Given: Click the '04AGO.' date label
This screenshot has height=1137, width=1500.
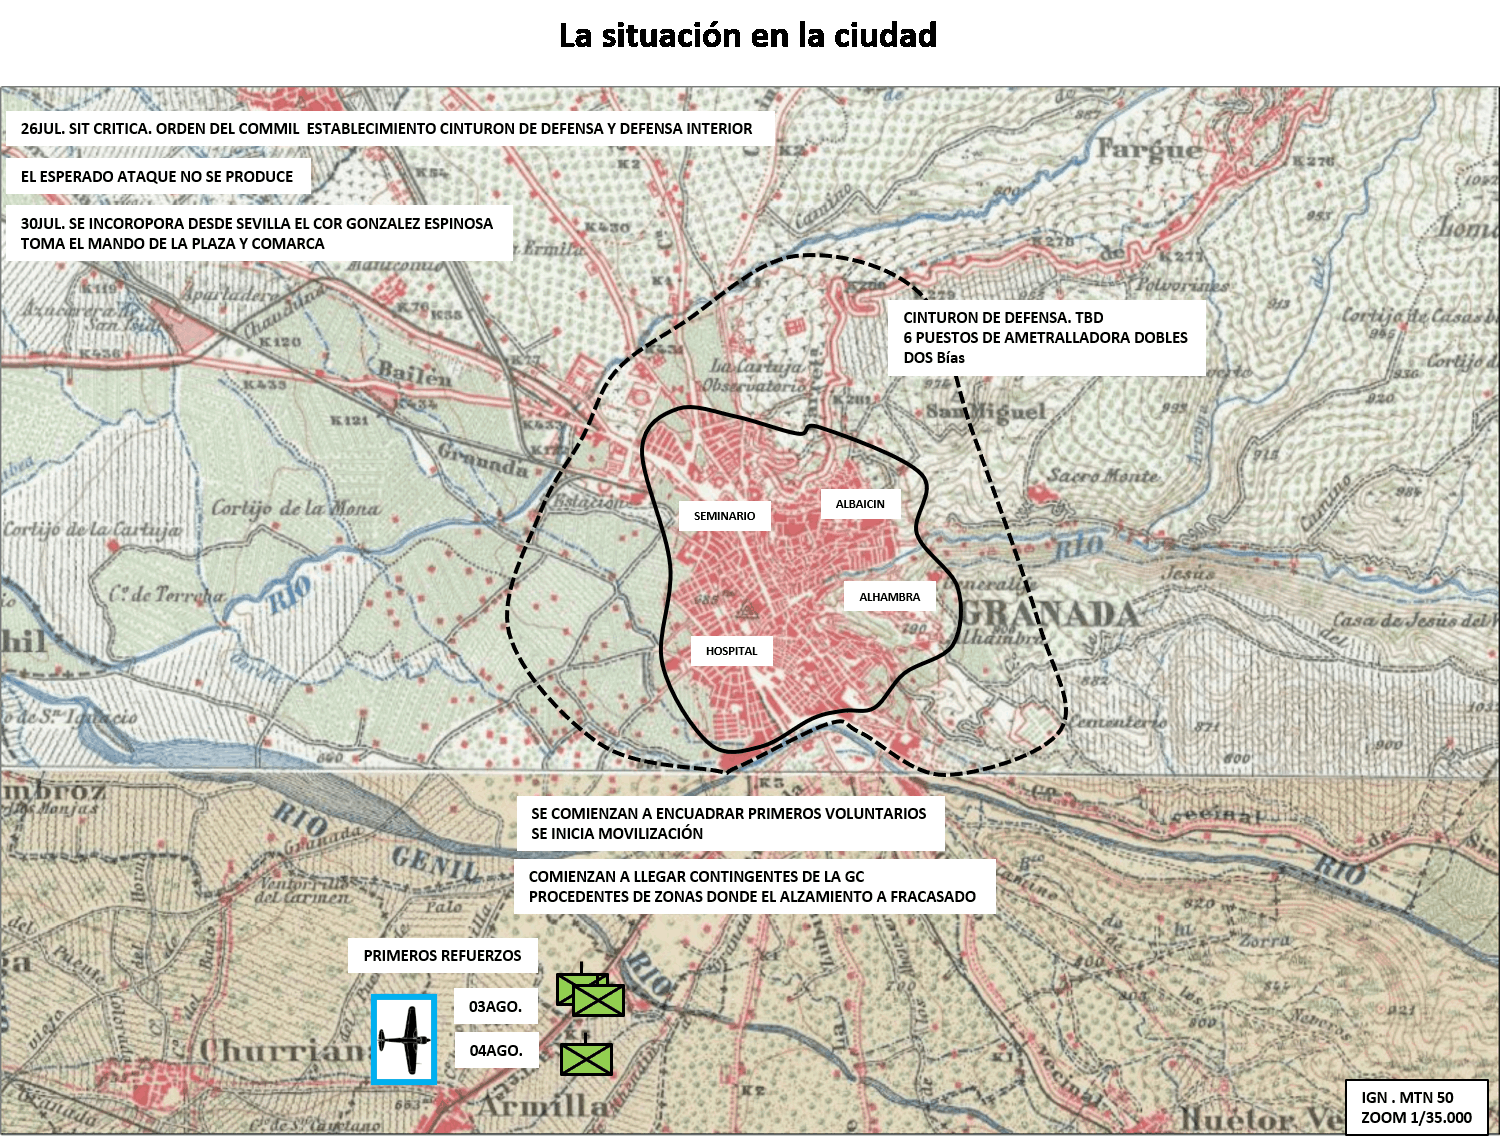Looking at the screenshot, I should tap(497, 1051).
